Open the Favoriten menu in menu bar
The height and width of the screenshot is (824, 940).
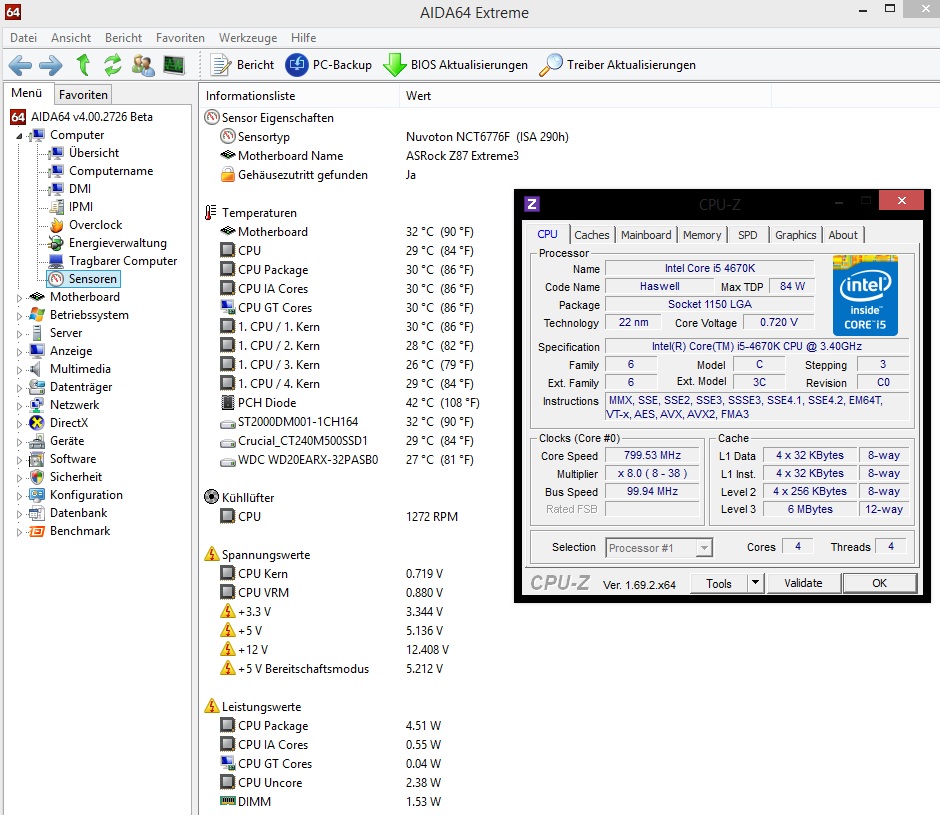click(180, 38)
